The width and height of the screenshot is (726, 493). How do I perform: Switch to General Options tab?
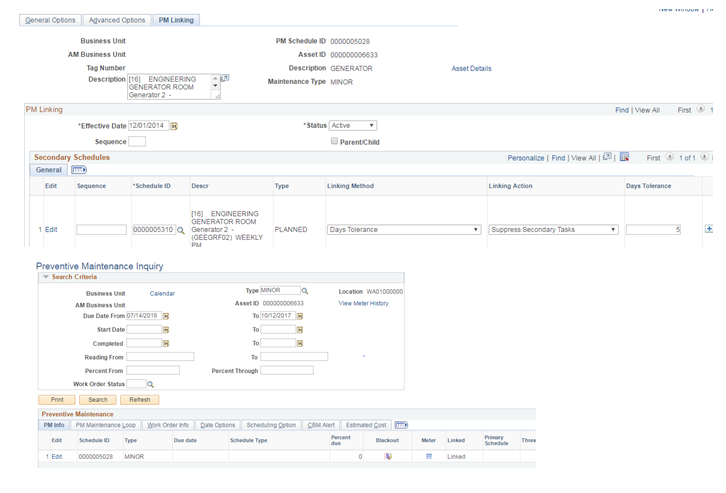point(50,20)
